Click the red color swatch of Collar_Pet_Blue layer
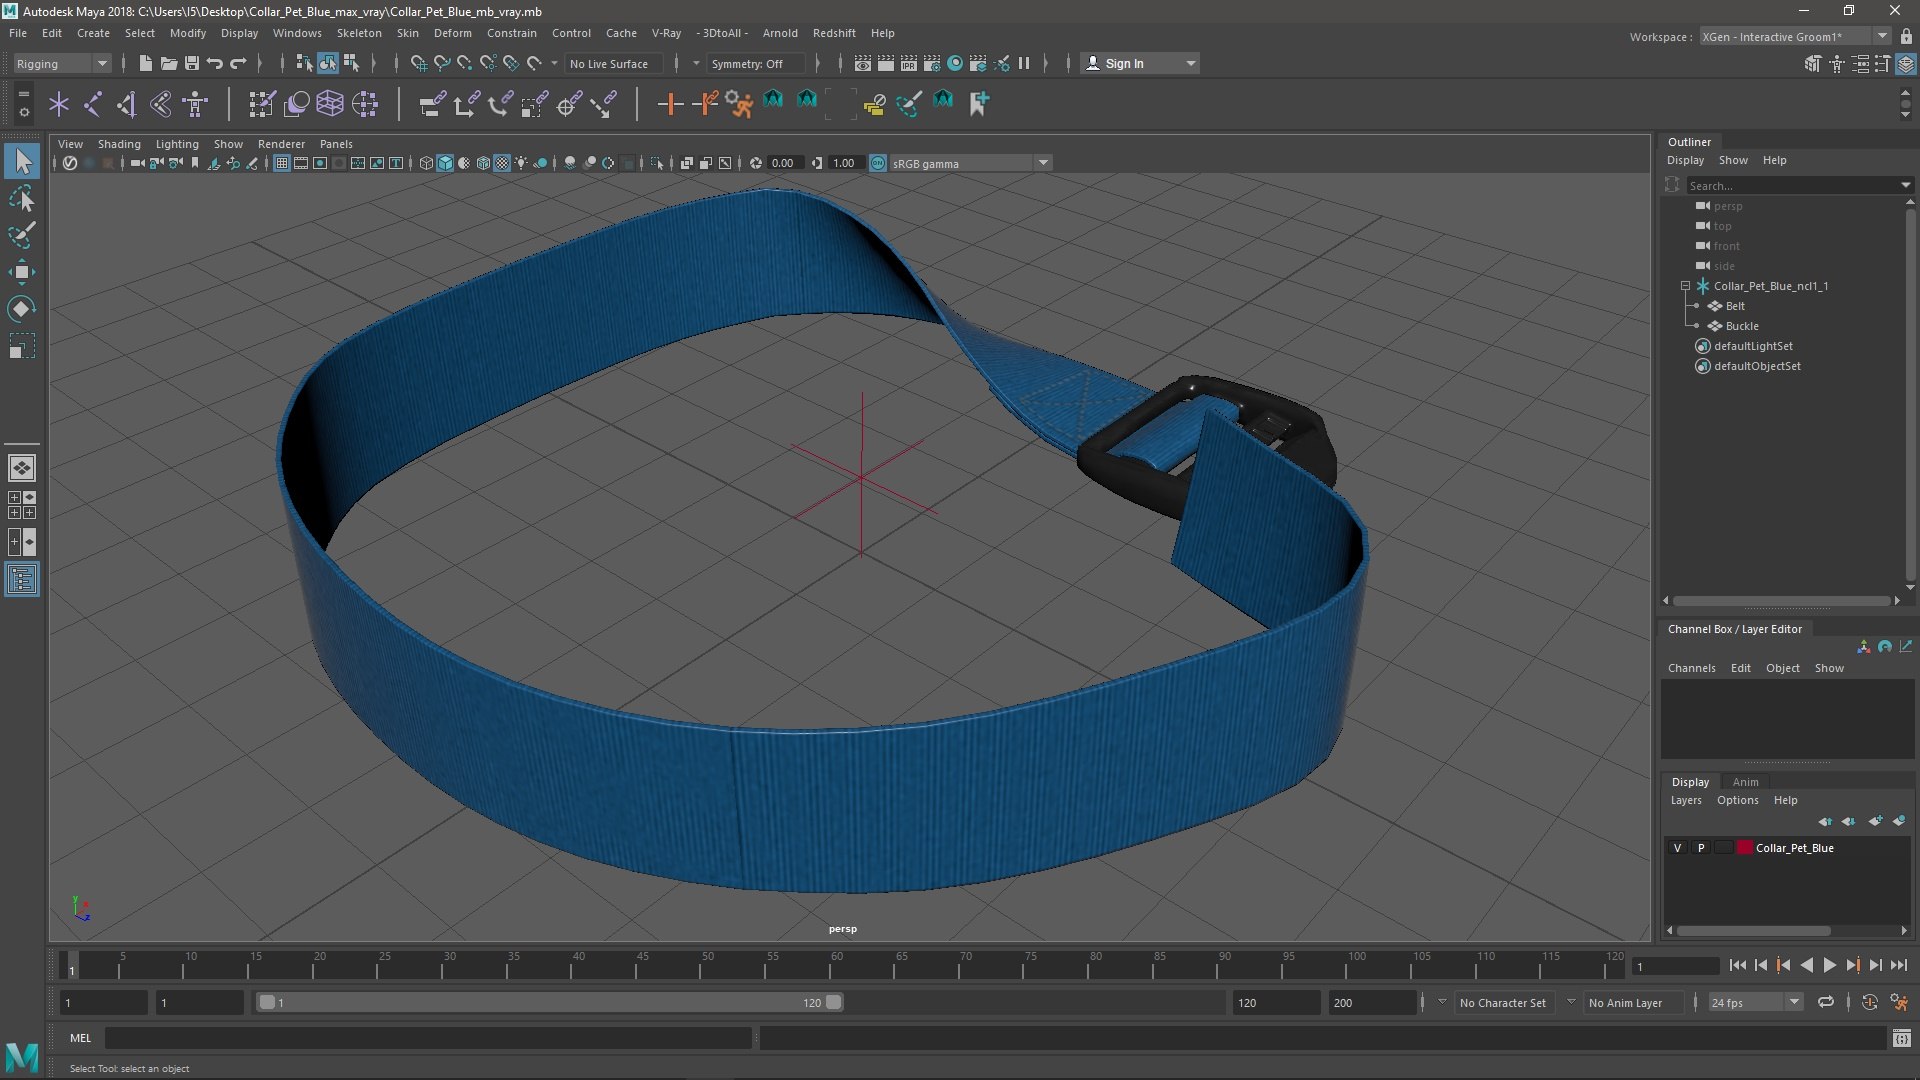1920x1080 pixels. tap(1745, 848)
